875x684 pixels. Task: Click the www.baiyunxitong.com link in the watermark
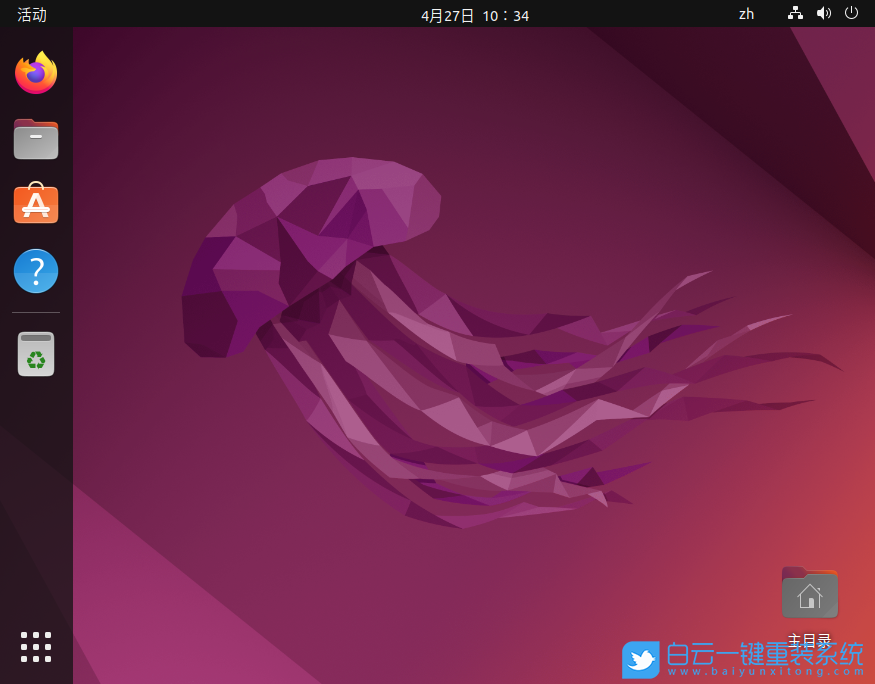[x=765, y=670]
